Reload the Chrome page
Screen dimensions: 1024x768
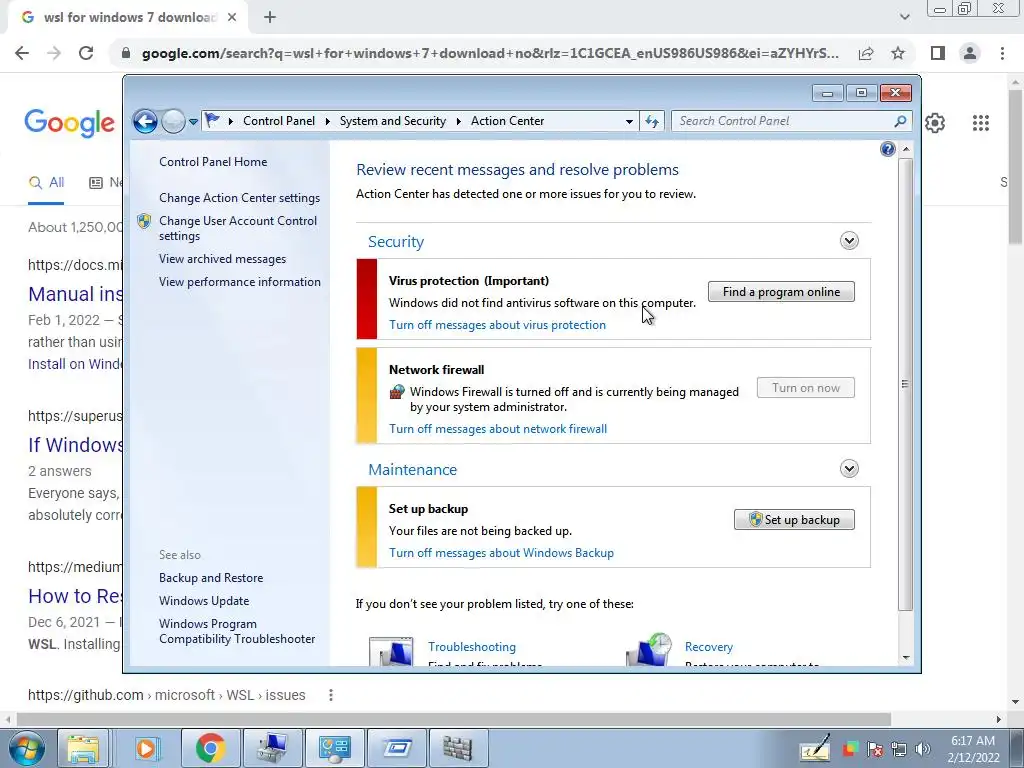click(86, 53)
